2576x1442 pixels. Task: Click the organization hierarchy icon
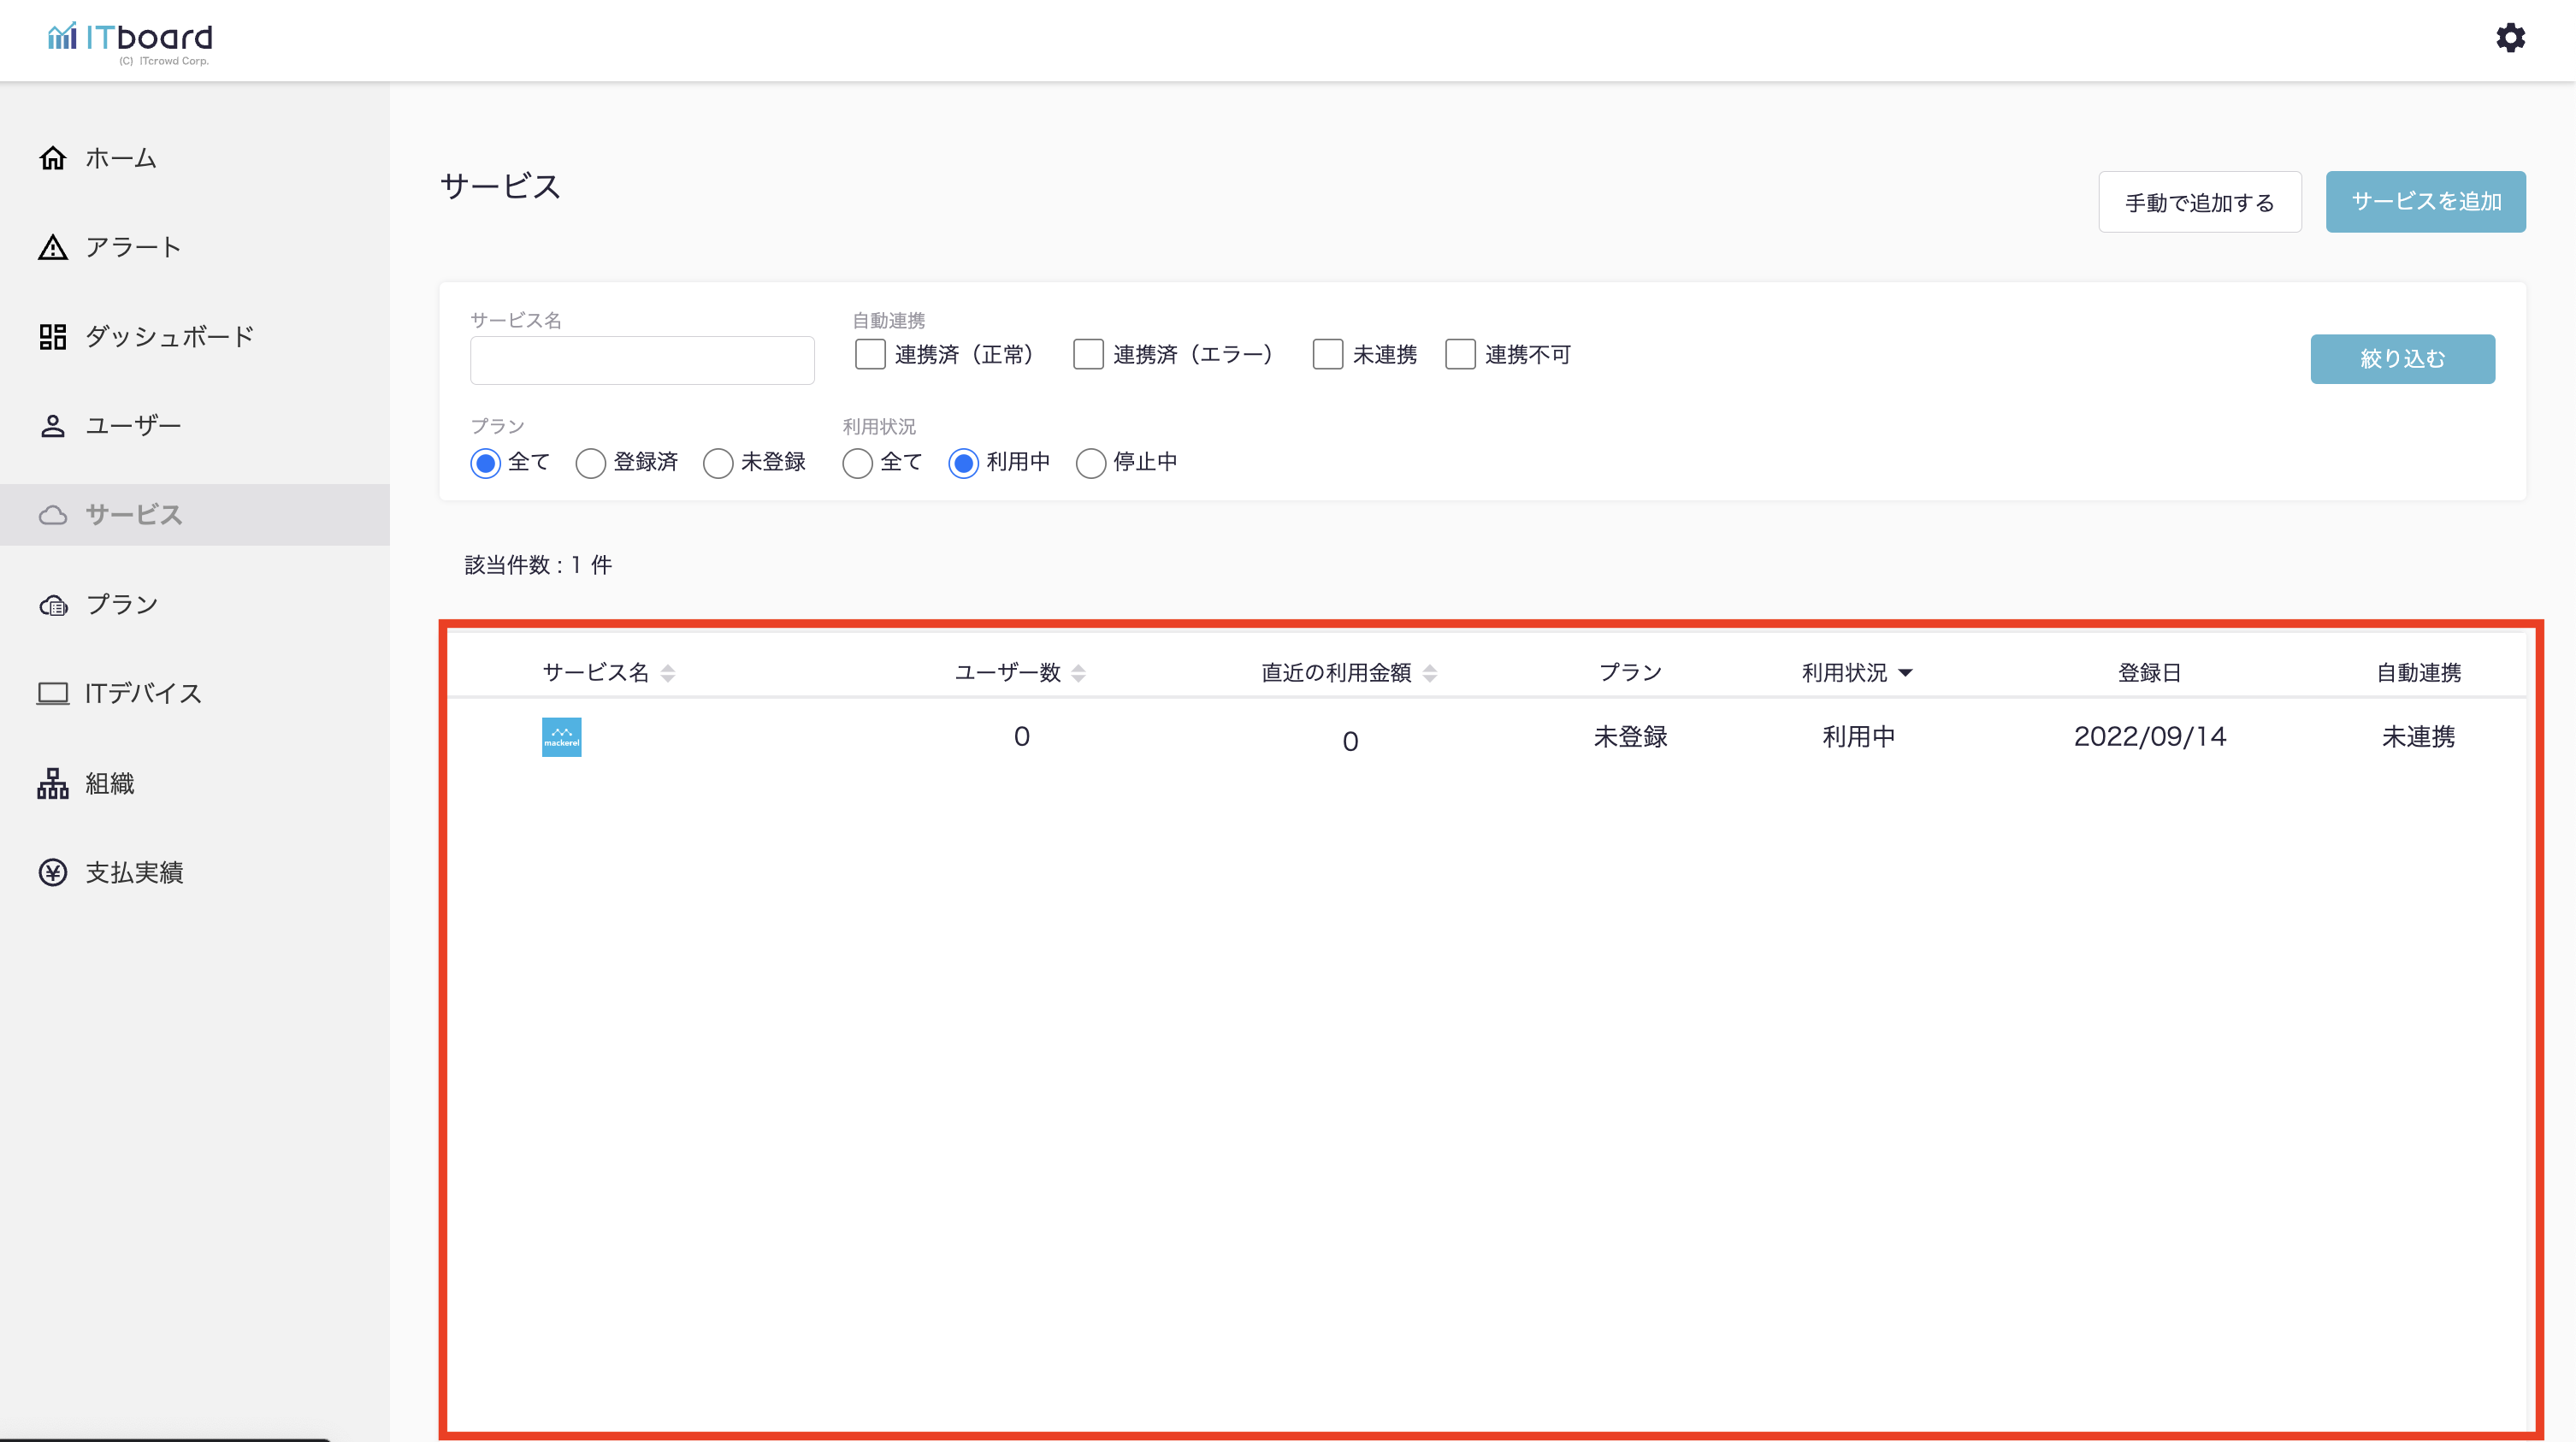click(x=53, y=783)
